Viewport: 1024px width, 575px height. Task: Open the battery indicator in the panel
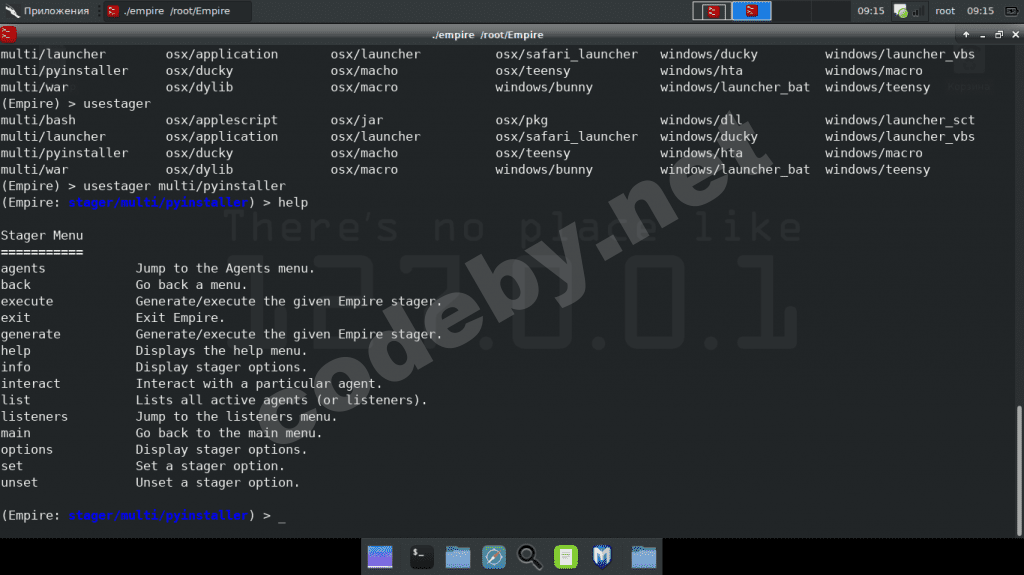(1011, 11)
